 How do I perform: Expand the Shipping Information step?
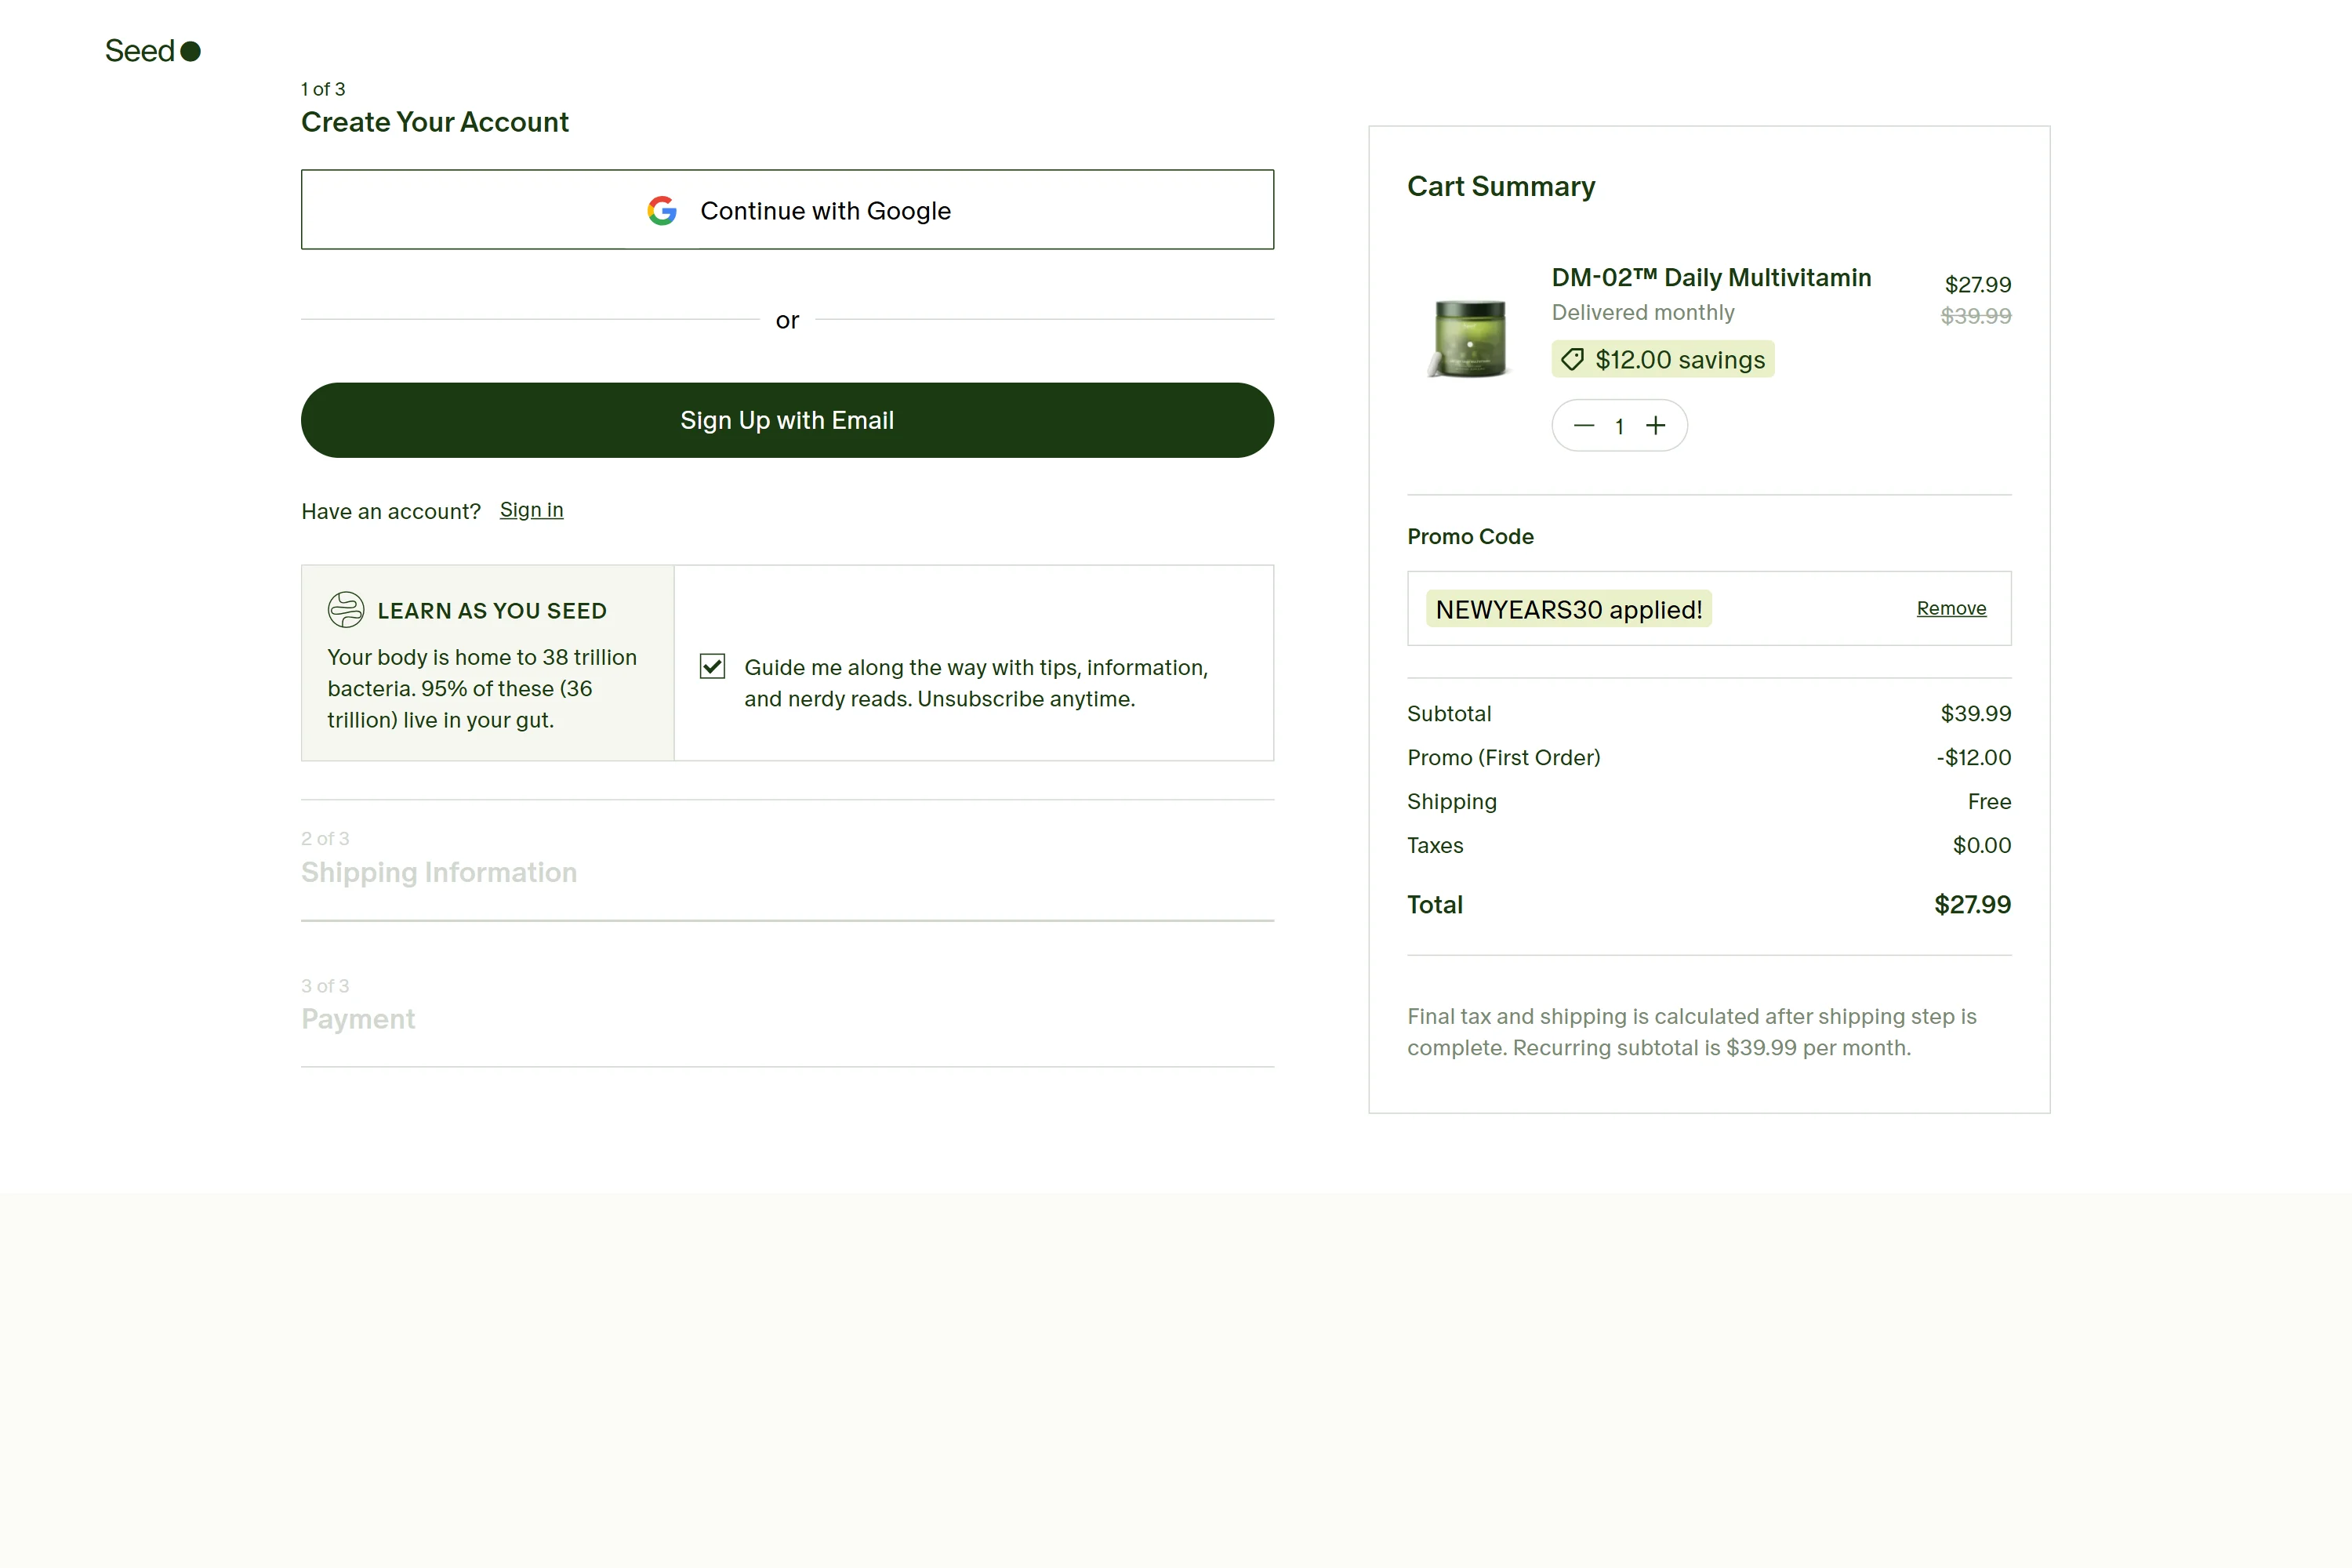[439, 872]
